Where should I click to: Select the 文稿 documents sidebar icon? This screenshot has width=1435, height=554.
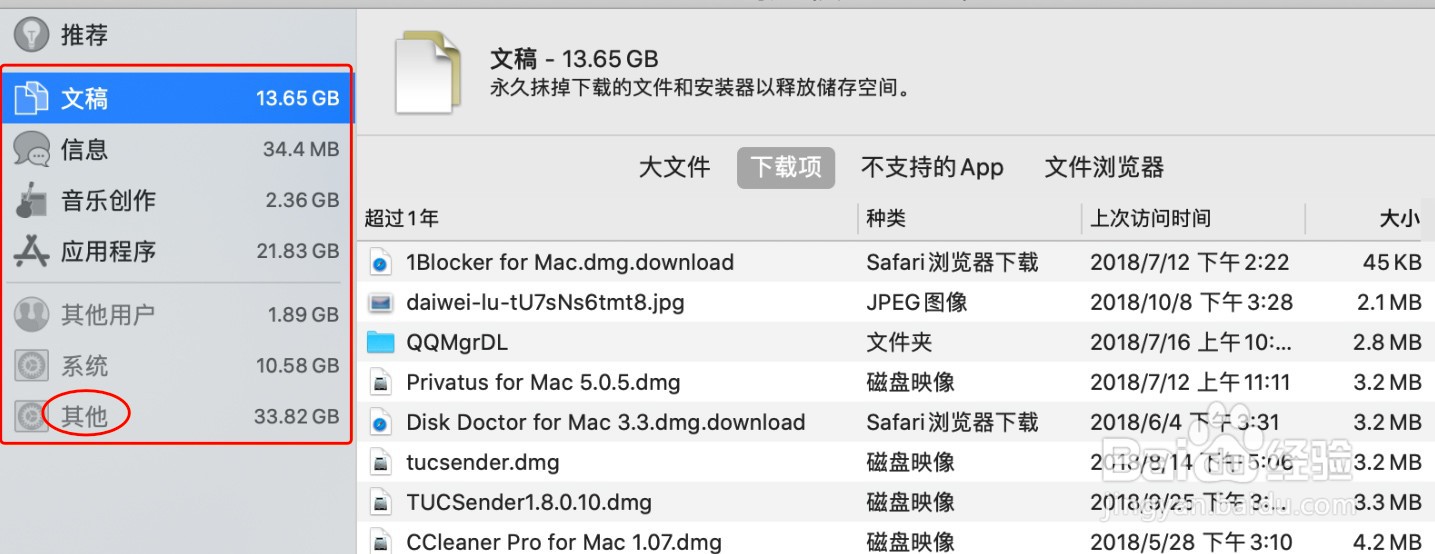tap(31, 98)
